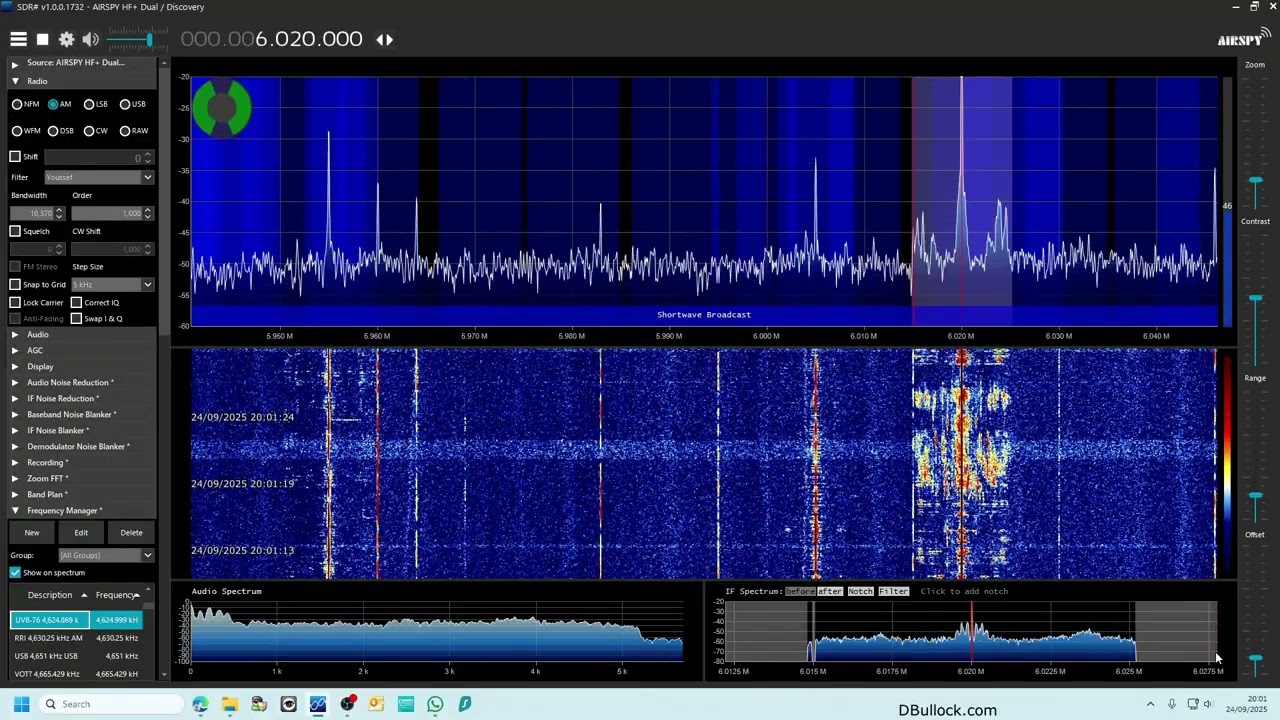This screenshot has height=720, width=1280.
Task: Open the Windows Start menu
Action: [x=21, y=704]
